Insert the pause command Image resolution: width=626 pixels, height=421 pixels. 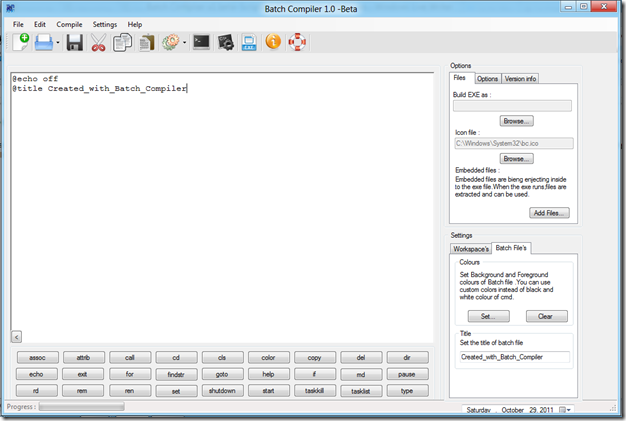[x=407, y=374]
